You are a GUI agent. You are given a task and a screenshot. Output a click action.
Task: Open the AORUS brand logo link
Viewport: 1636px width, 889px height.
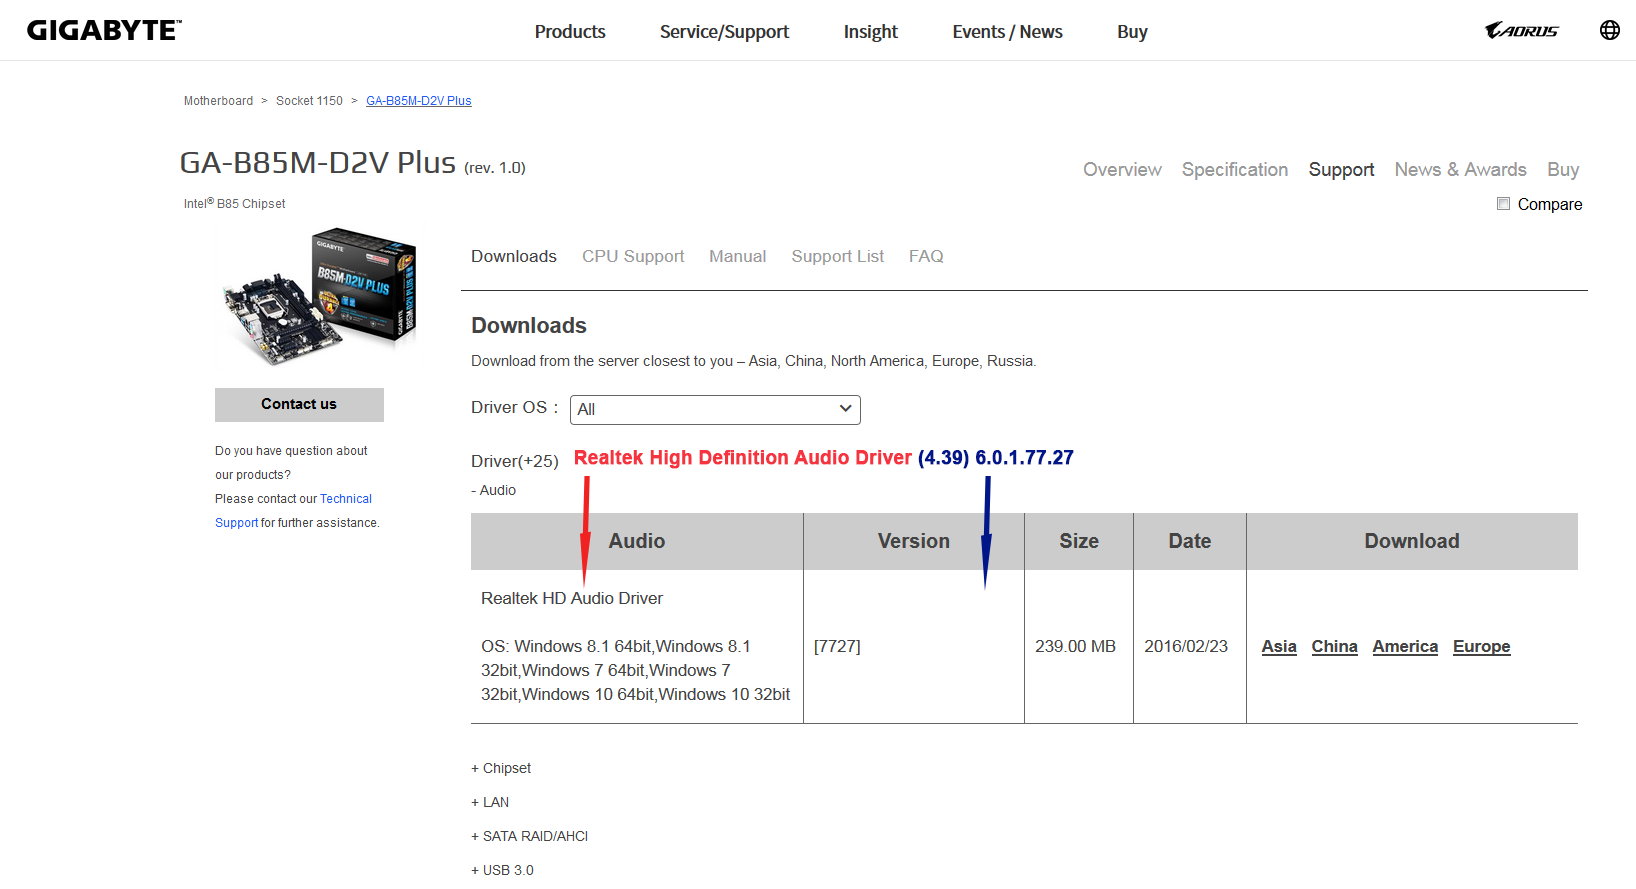tap(1521, 30)
